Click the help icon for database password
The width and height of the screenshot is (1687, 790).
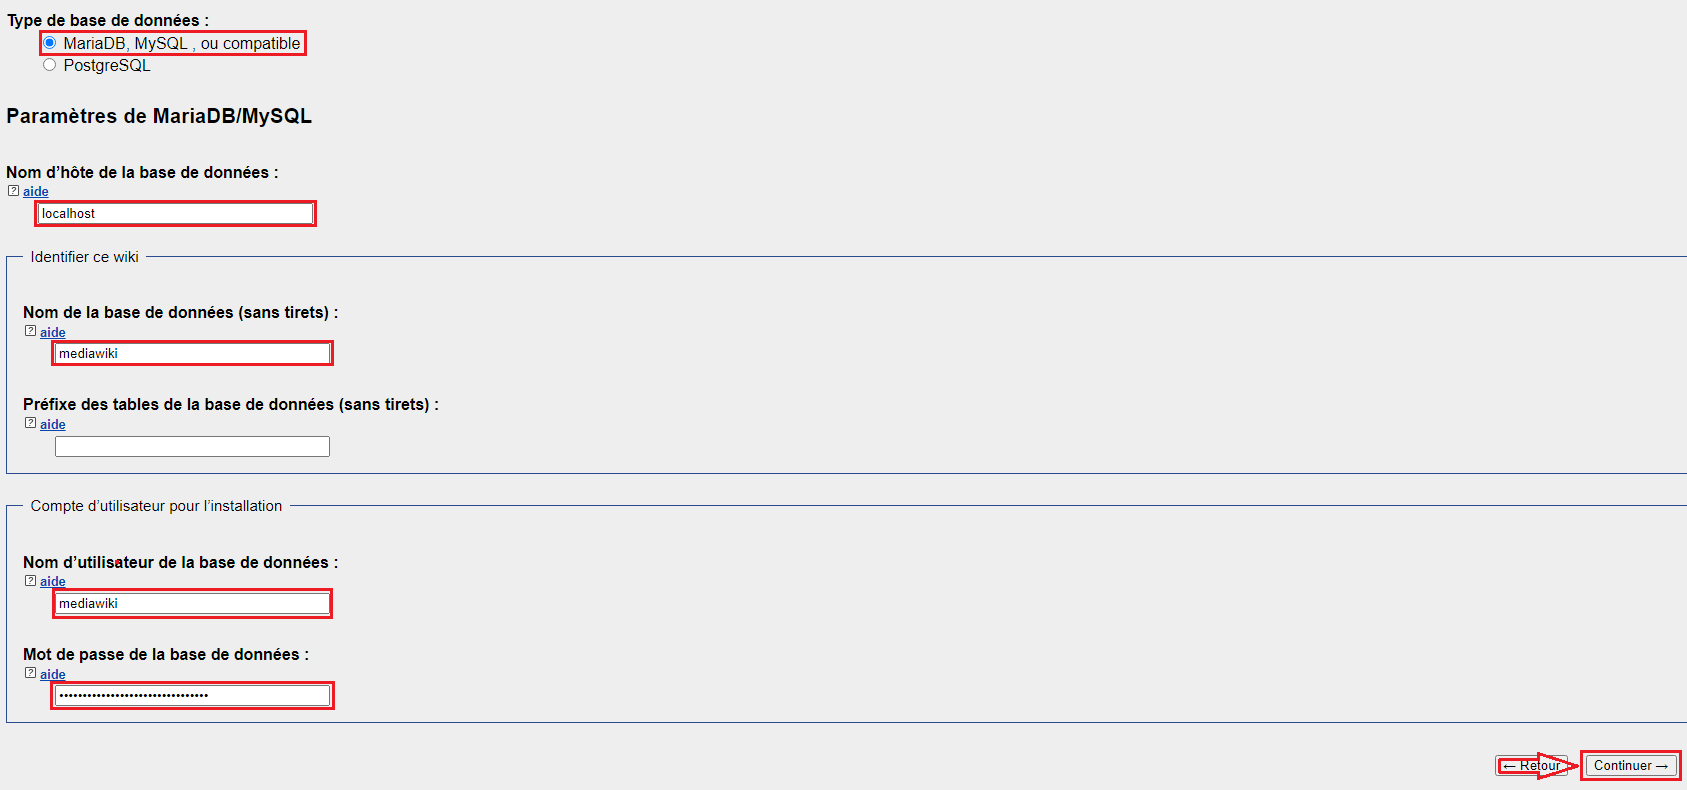(x=31, y=673)
